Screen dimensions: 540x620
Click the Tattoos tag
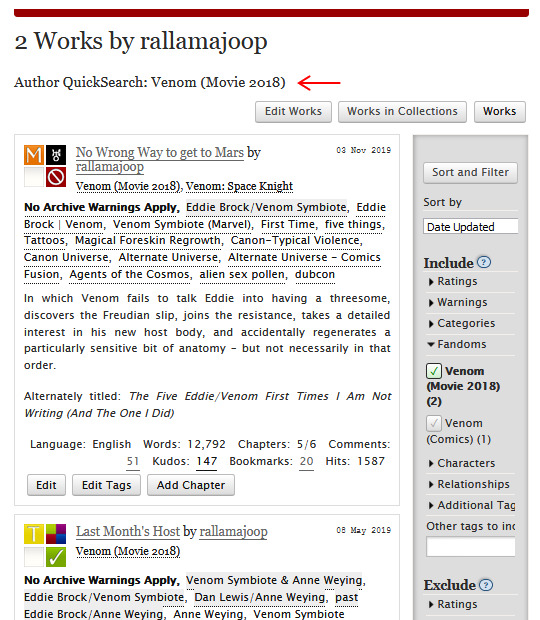44,240
